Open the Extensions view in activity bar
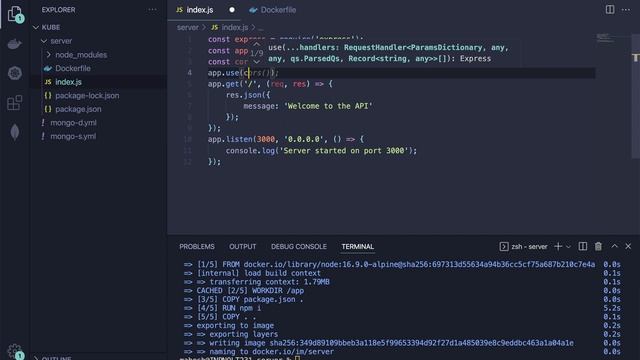 (x=15, y=102)
